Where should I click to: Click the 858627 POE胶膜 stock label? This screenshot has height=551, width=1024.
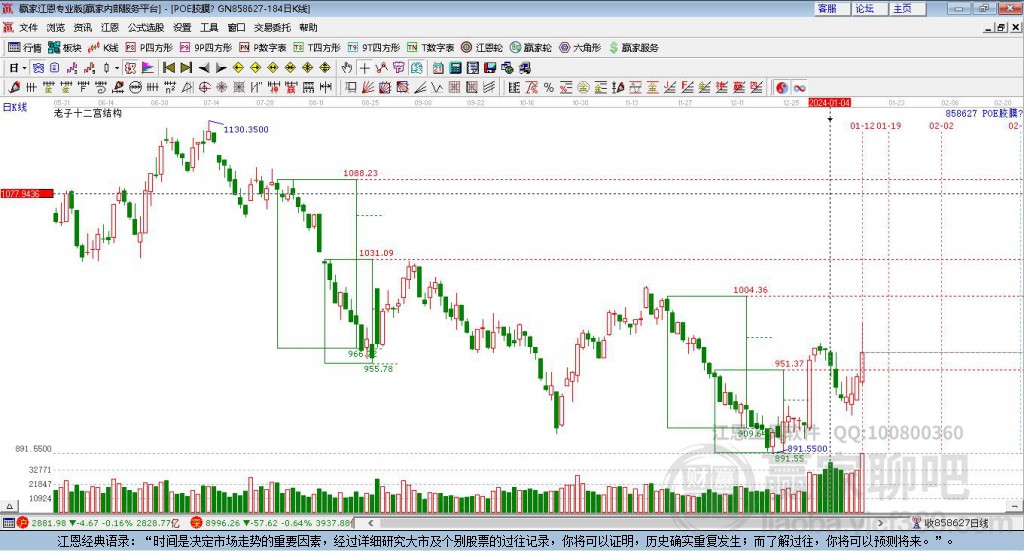[x=983, y=114]
